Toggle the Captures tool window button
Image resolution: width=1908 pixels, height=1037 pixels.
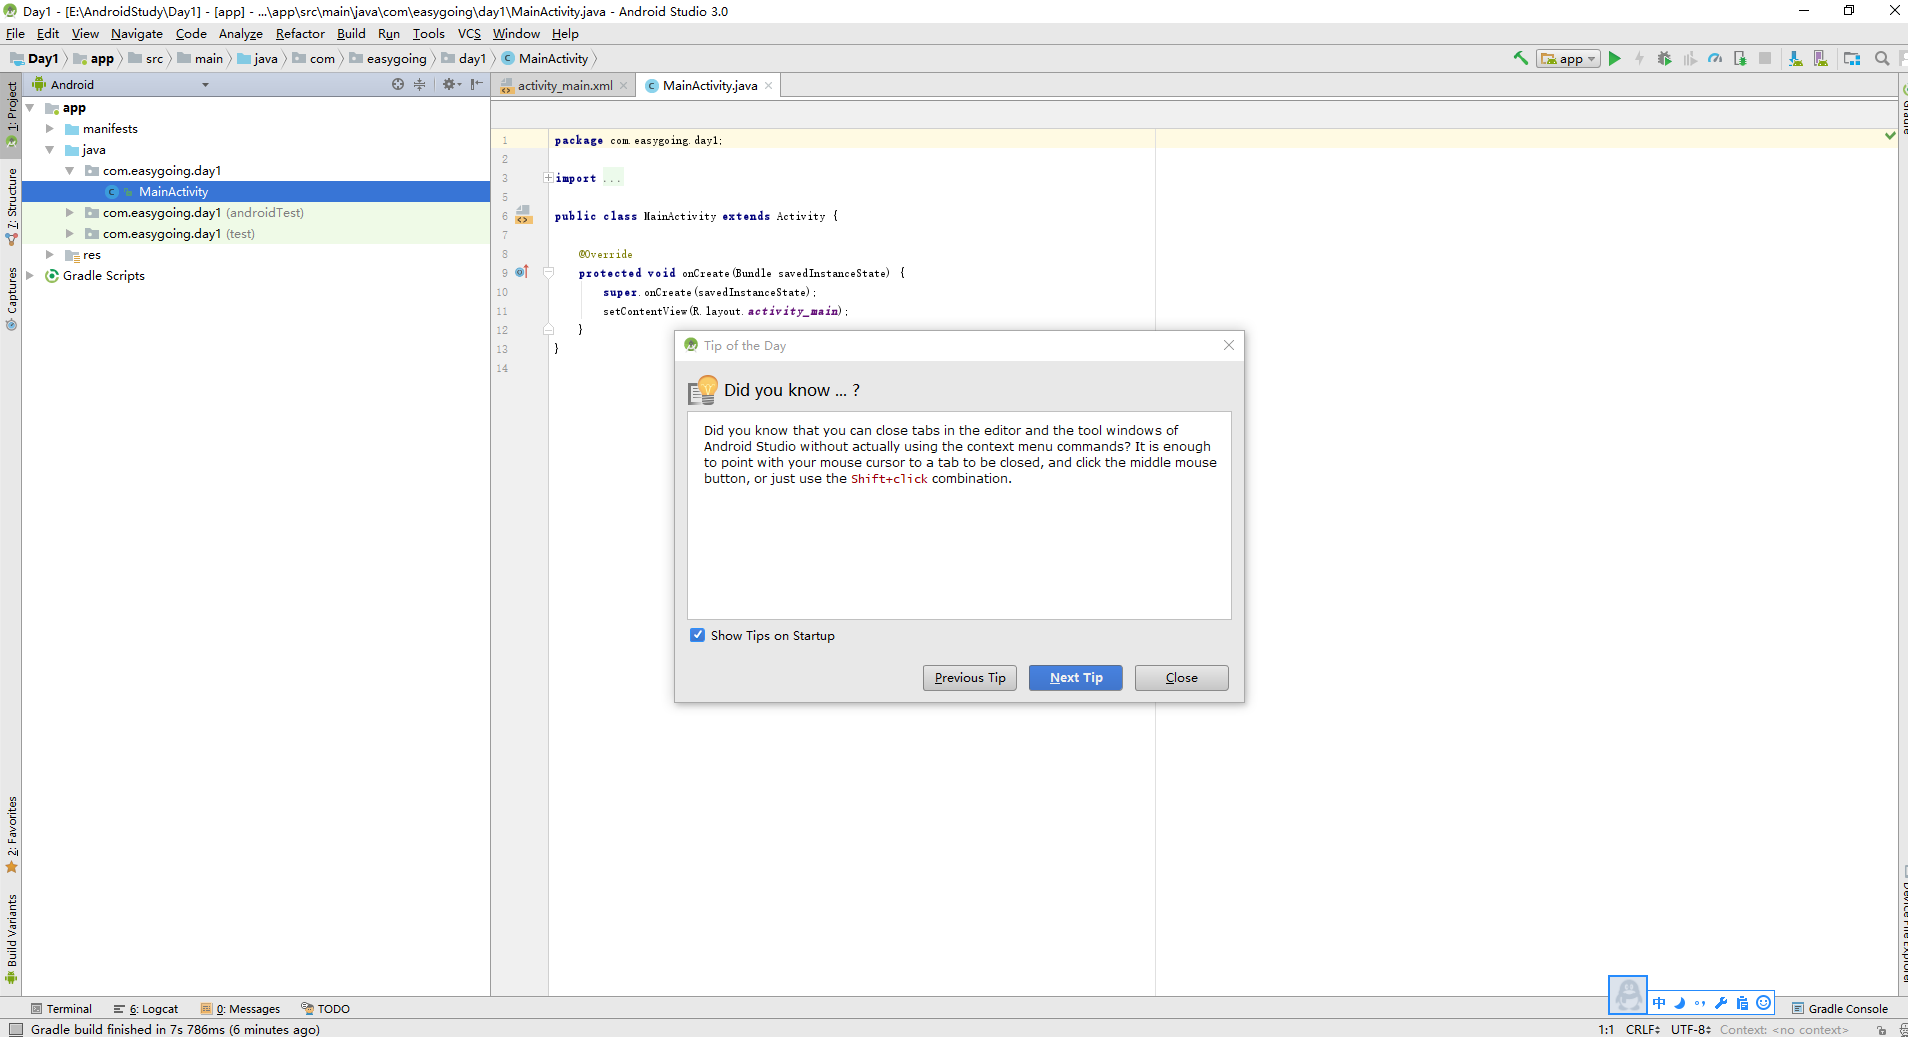(12, 298)
